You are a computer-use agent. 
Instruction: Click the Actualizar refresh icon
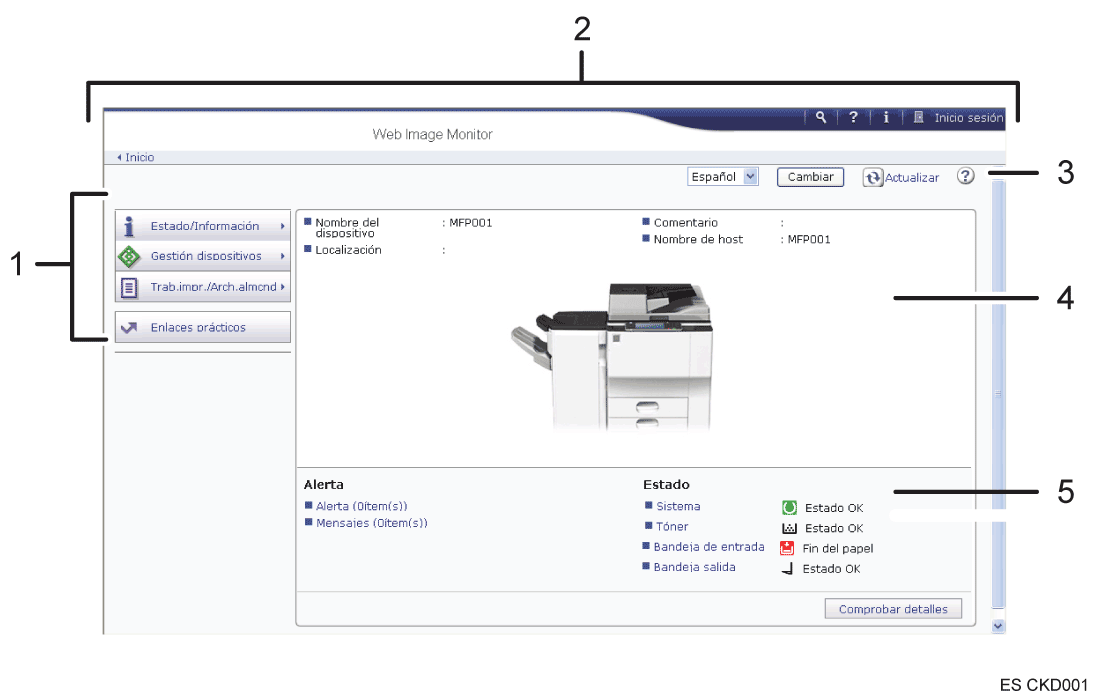point(873,177)
